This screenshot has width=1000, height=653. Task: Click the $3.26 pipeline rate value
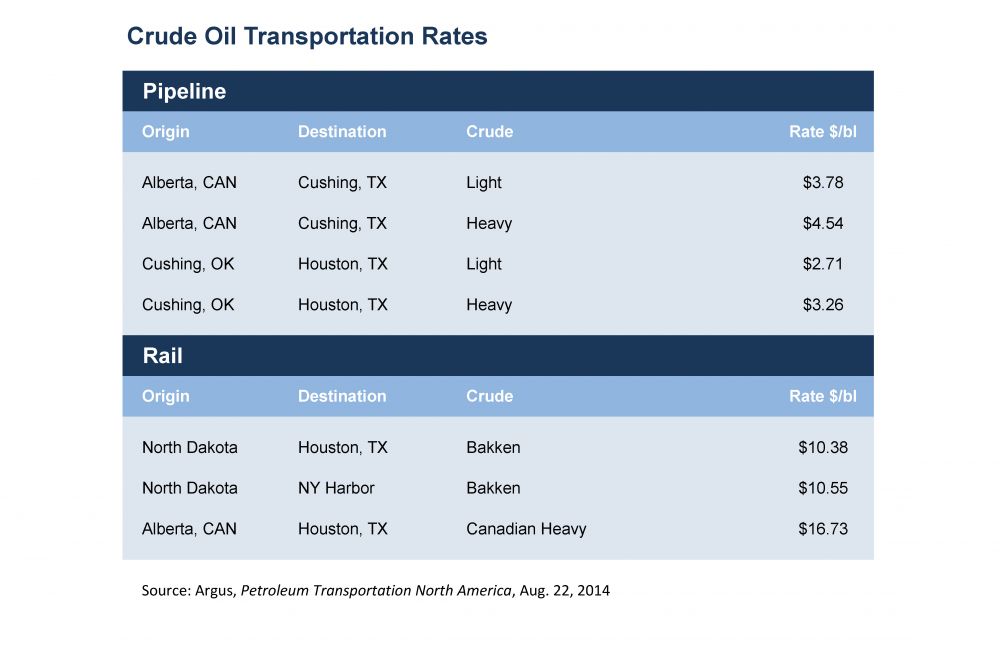(822, 304)
